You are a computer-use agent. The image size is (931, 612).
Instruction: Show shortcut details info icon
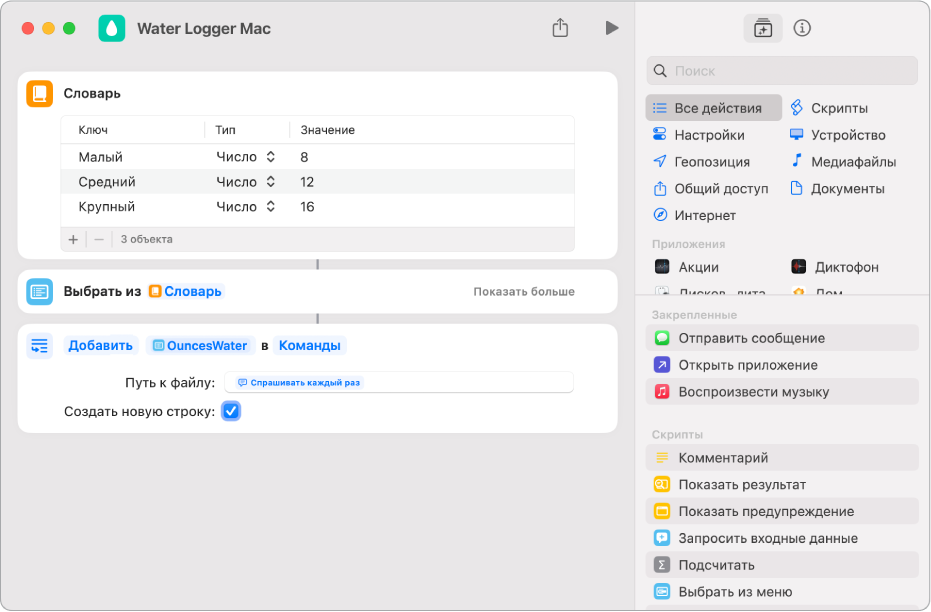[802, 28]
